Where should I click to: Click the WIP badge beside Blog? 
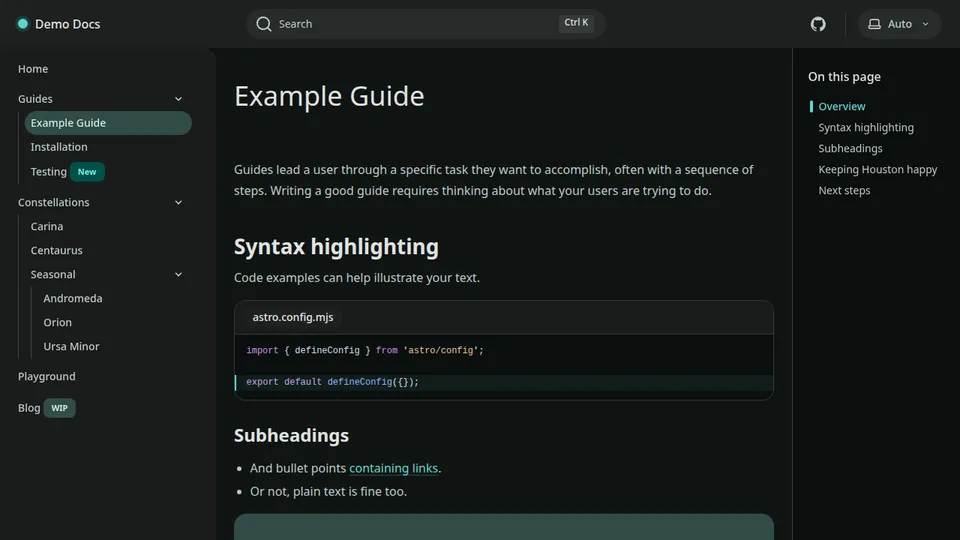(x=59, y=408)
